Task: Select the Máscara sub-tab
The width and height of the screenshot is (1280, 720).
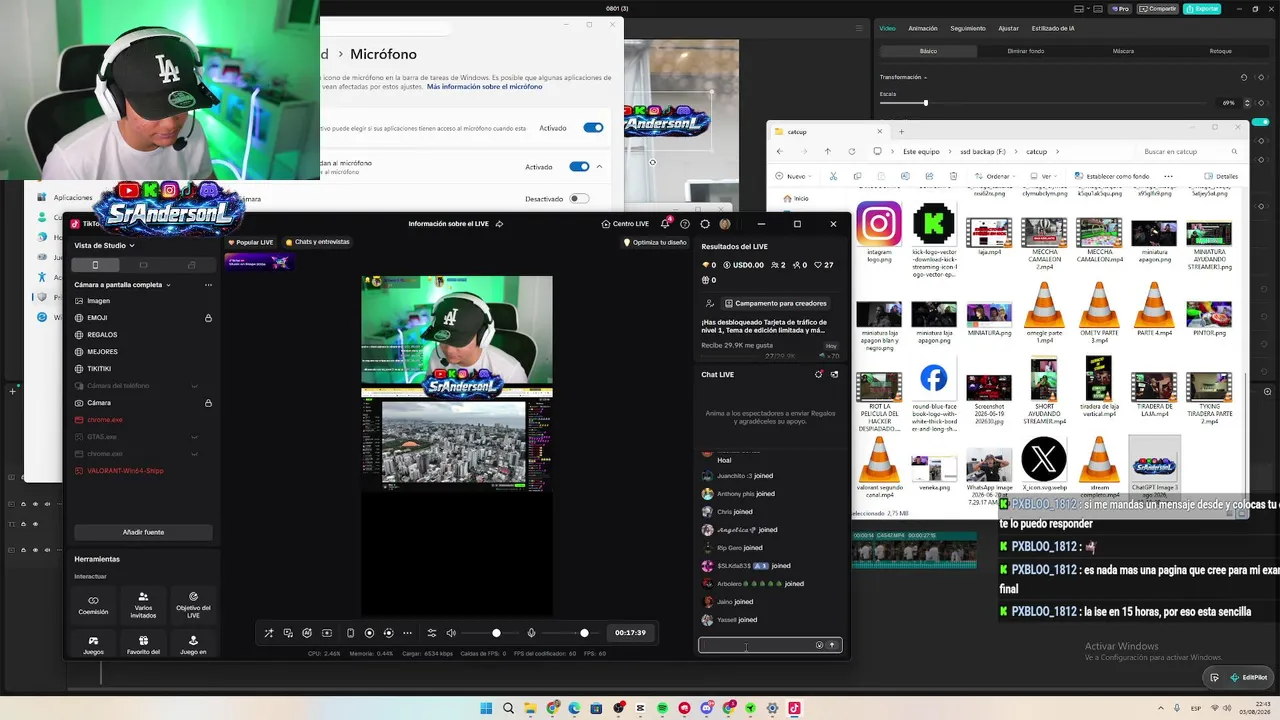Action: [1123, 51]
